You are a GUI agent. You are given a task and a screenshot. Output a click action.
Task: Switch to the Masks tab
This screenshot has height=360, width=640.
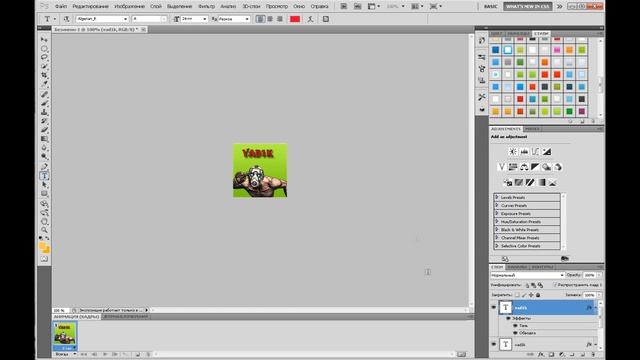[x=532, y=129]
